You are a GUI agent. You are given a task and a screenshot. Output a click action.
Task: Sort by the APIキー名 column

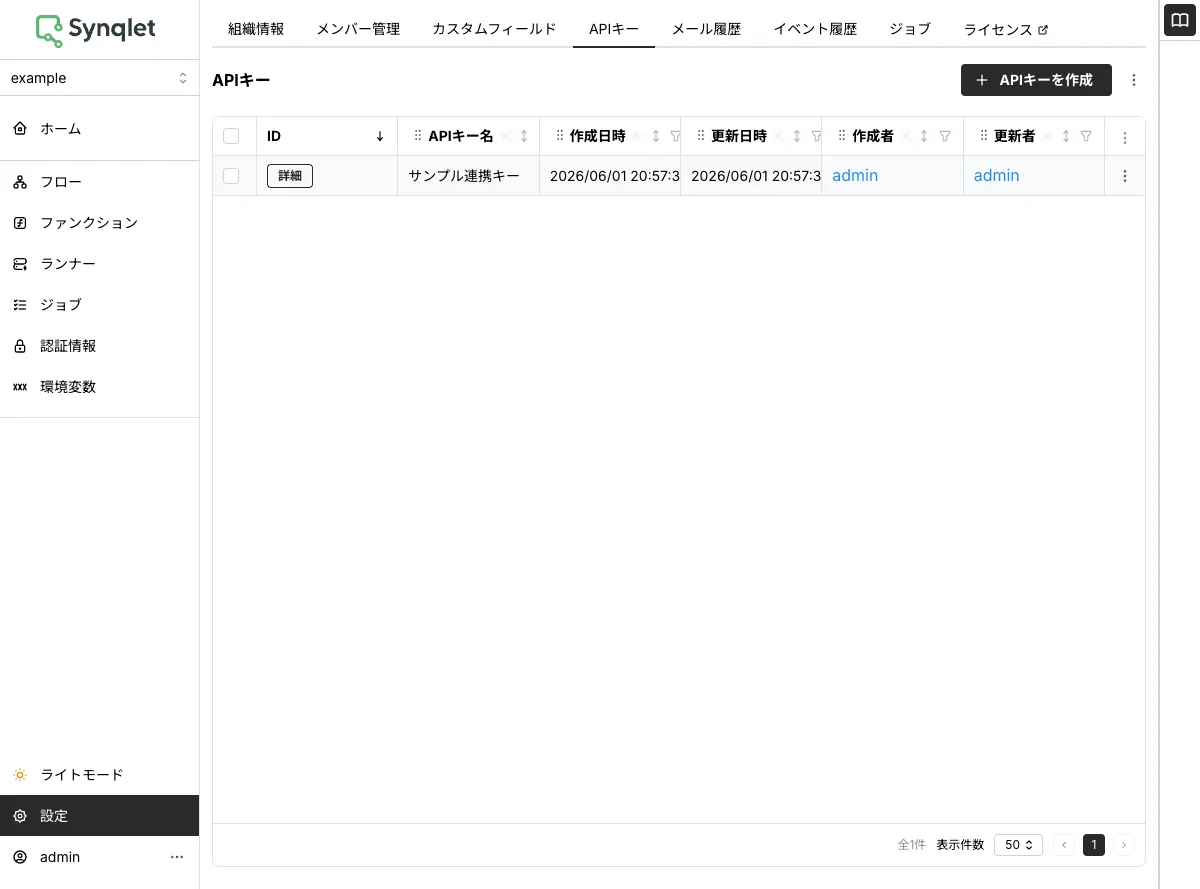[x=524, y=136]
